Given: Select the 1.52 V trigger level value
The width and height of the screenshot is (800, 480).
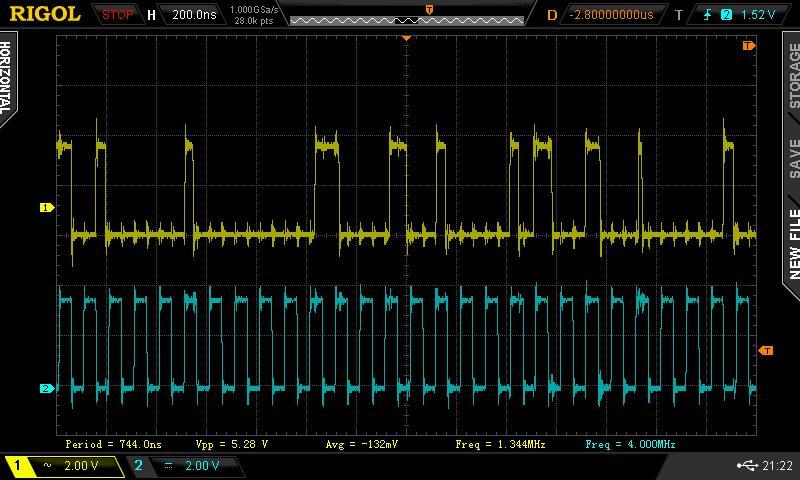Looking at the screenshot, I should (x=758, y=15).
